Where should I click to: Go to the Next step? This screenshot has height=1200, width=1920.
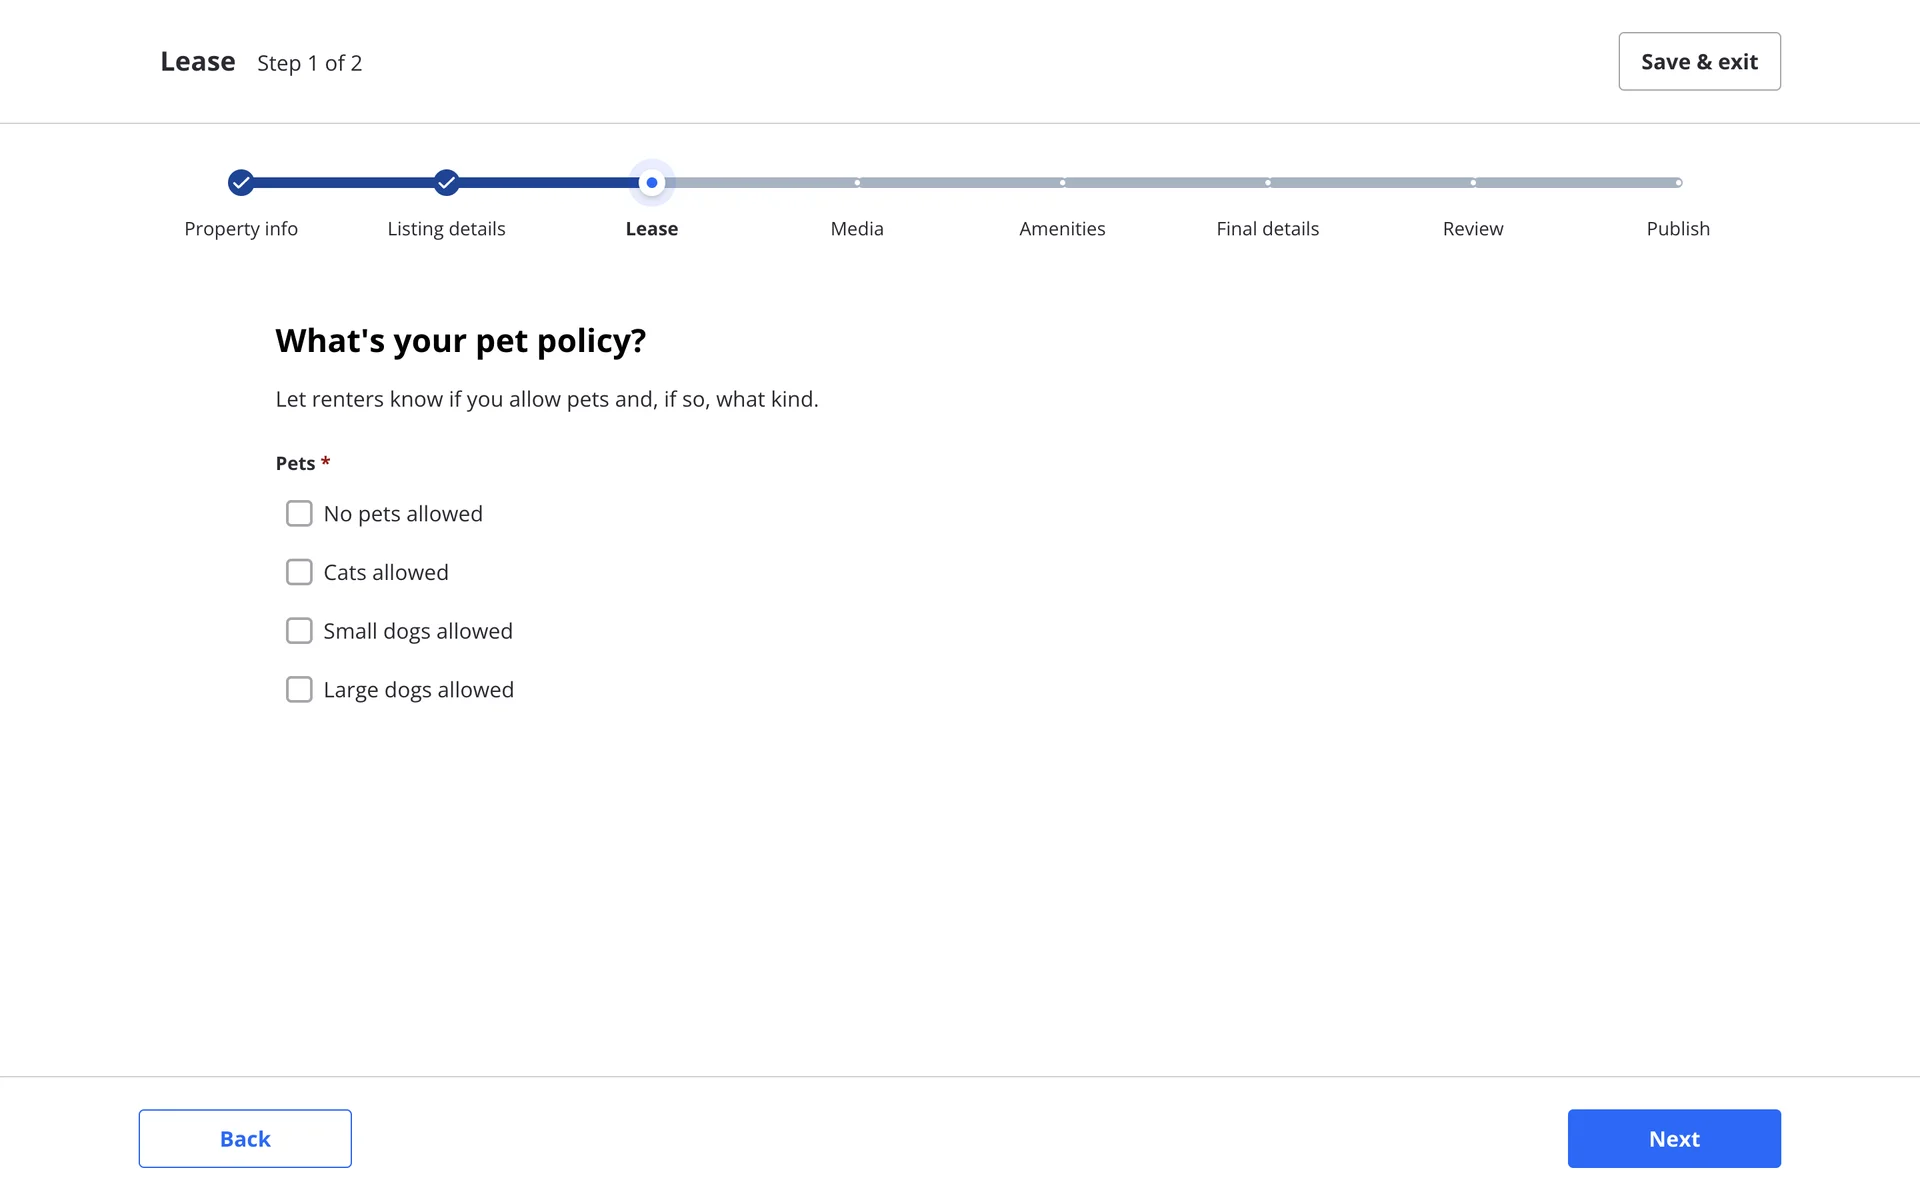coord(1673,1138)
